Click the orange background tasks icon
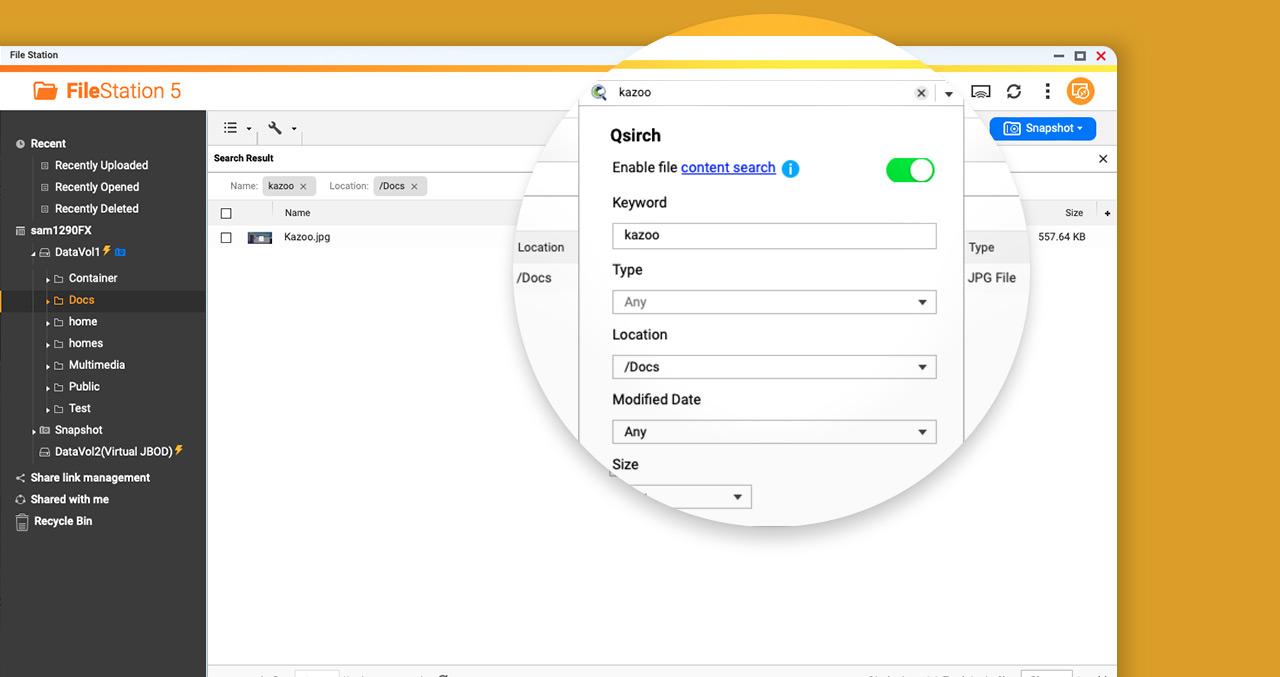Viewport: 1280px width, 677px height. click(1080, 92)
